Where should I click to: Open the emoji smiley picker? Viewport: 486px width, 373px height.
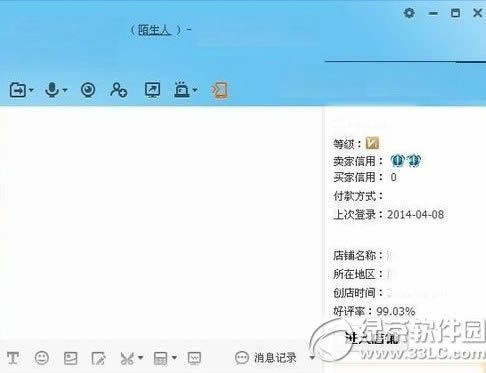(x=42, y=358)
